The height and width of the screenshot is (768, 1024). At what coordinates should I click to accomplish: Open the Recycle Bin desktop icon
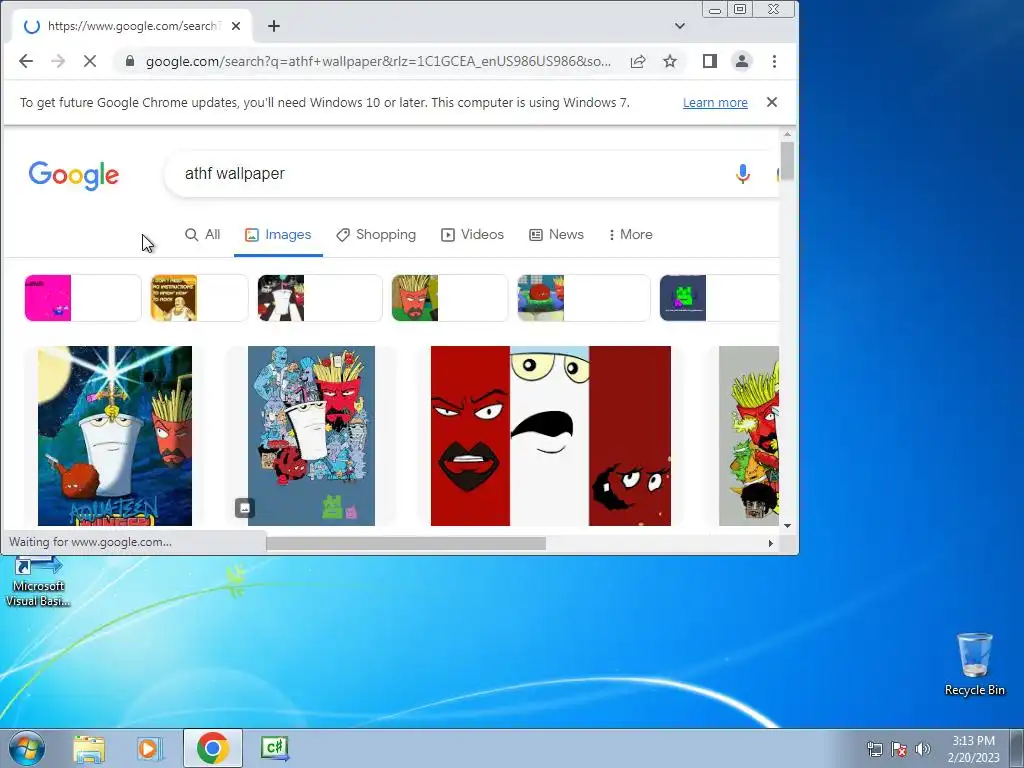(x=974, y=664)
